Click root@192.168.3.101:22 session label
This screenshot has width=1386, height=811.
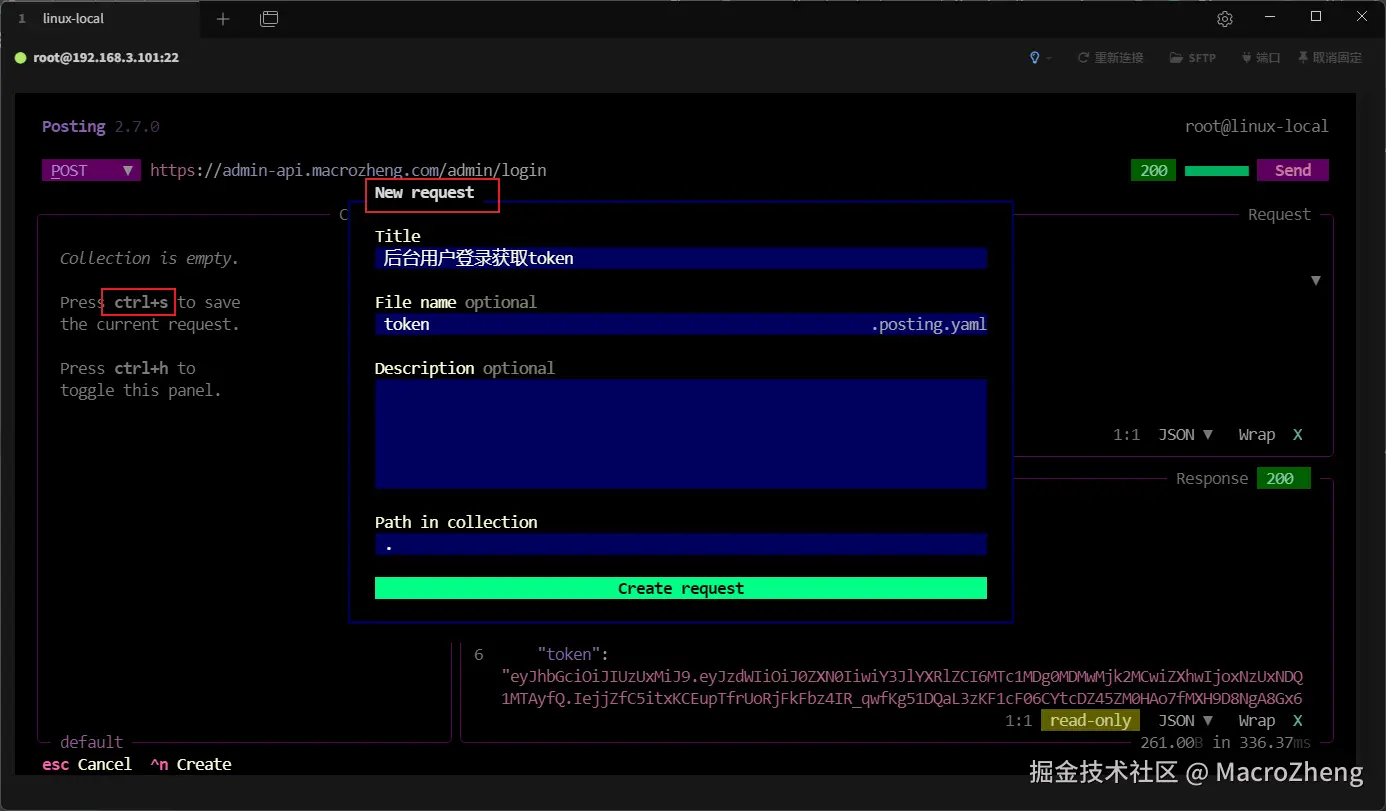tap(106, 58)
